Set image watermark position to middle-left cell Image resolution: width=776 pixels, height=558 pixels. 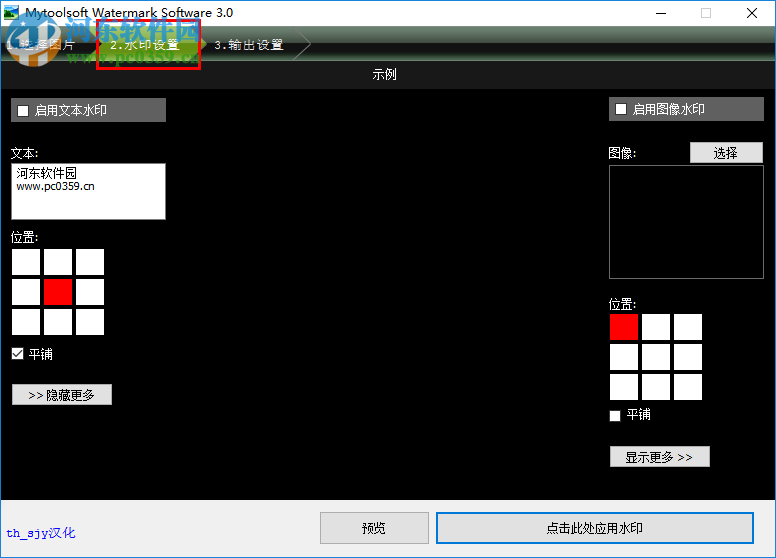[x=624, y=357]
